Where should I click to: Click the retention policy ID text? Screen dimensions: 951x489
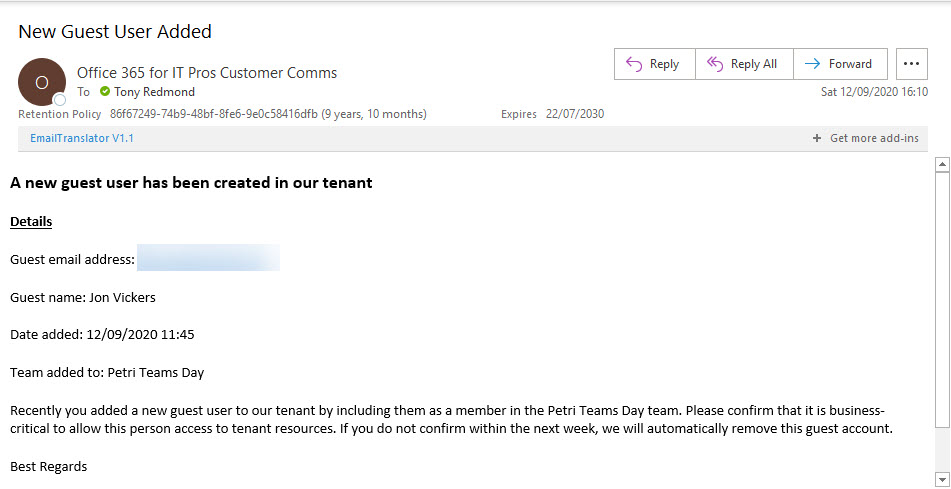[214, 114]
